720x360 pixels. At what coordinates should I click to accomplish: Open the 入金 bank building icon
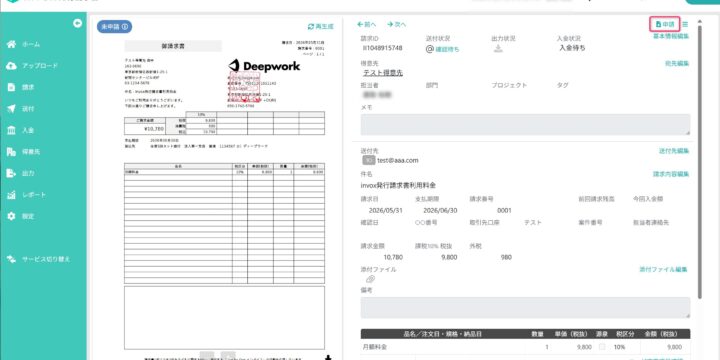11,130
